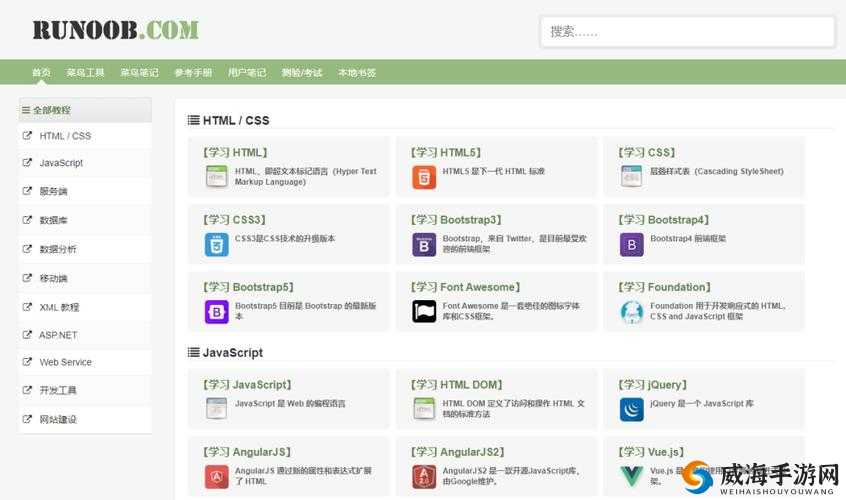Select sidebar text ASP.NET
Screen dimensions: 846x500
pyautogui.click(x=58, y=335)
